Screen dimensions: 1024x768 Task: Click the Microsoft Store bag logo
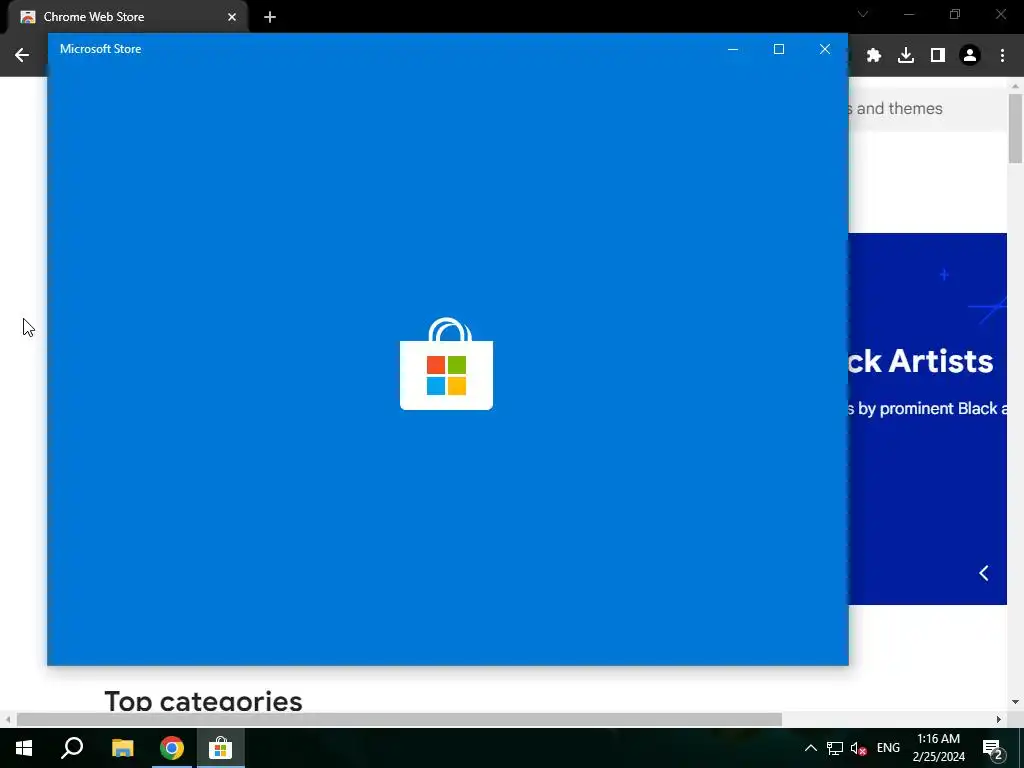(x=447, y=364)
